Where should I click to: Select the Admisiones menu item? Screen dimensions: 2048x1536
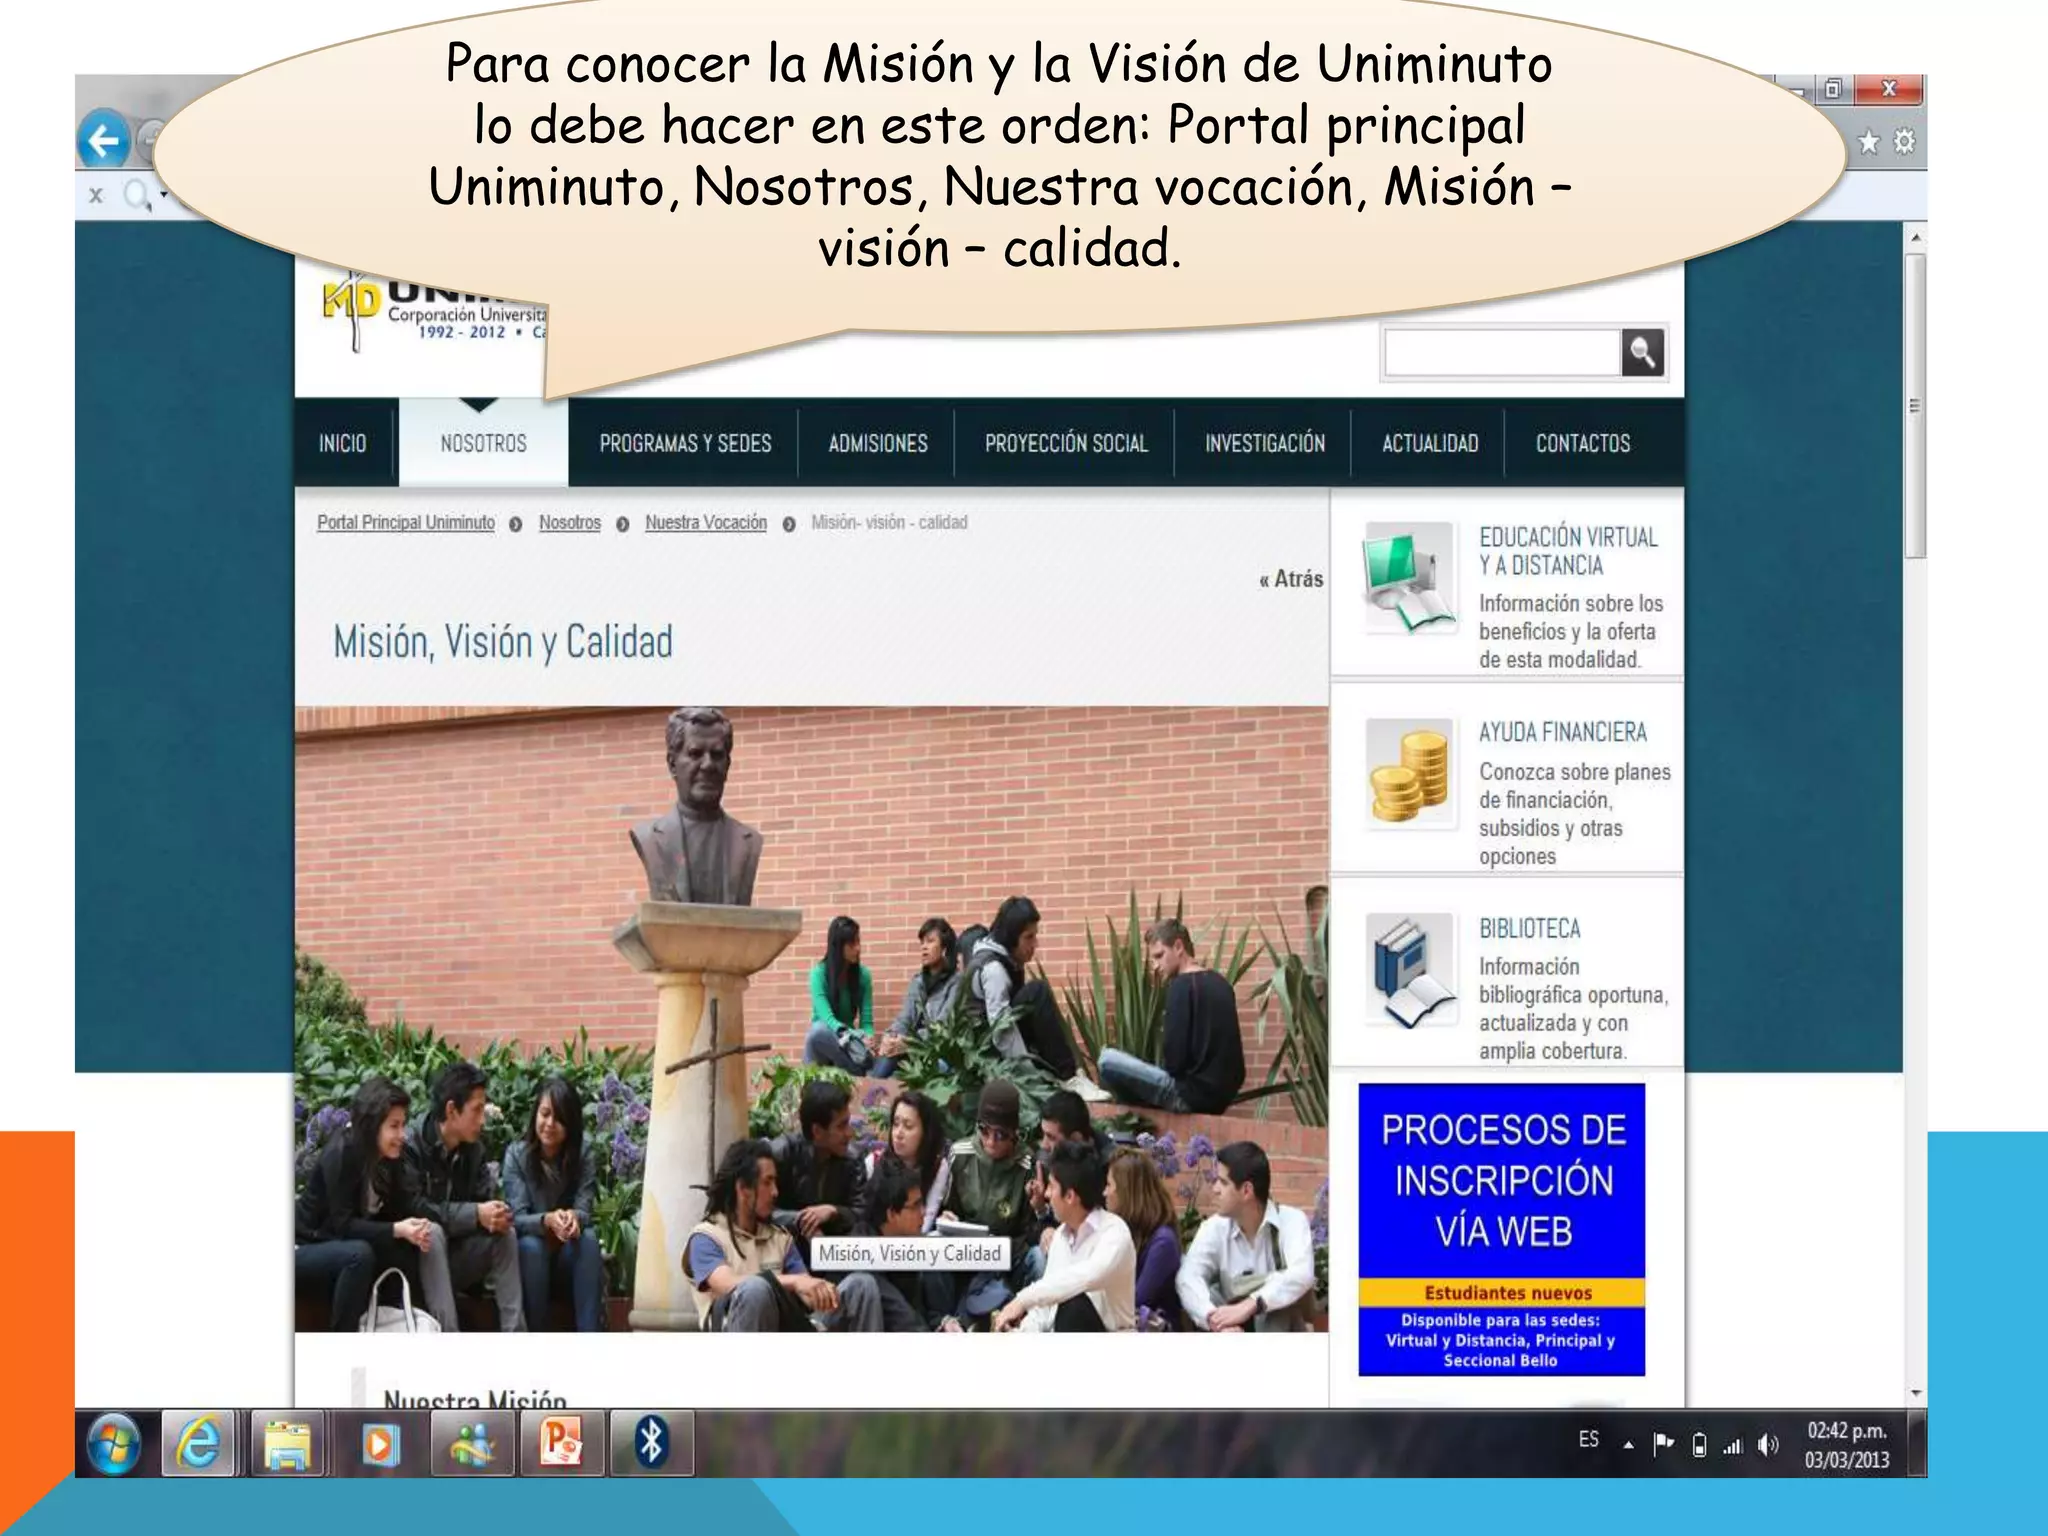pyautogui.click(x=877, y=443)
